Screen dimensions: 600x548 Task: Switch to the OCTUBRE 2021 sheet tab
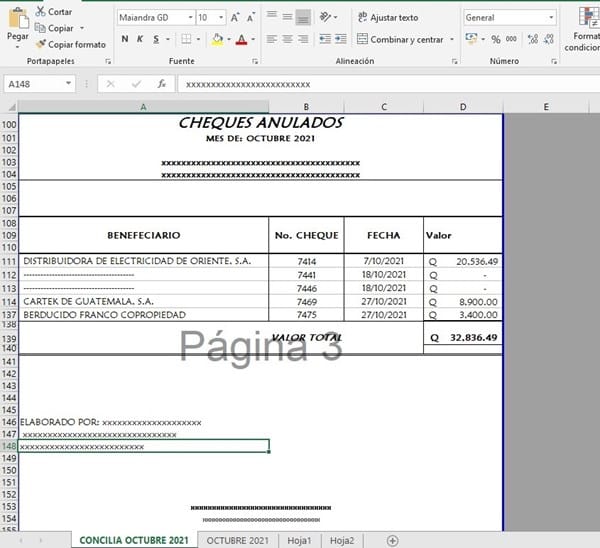pyautogui.click(x=236, y=540)
